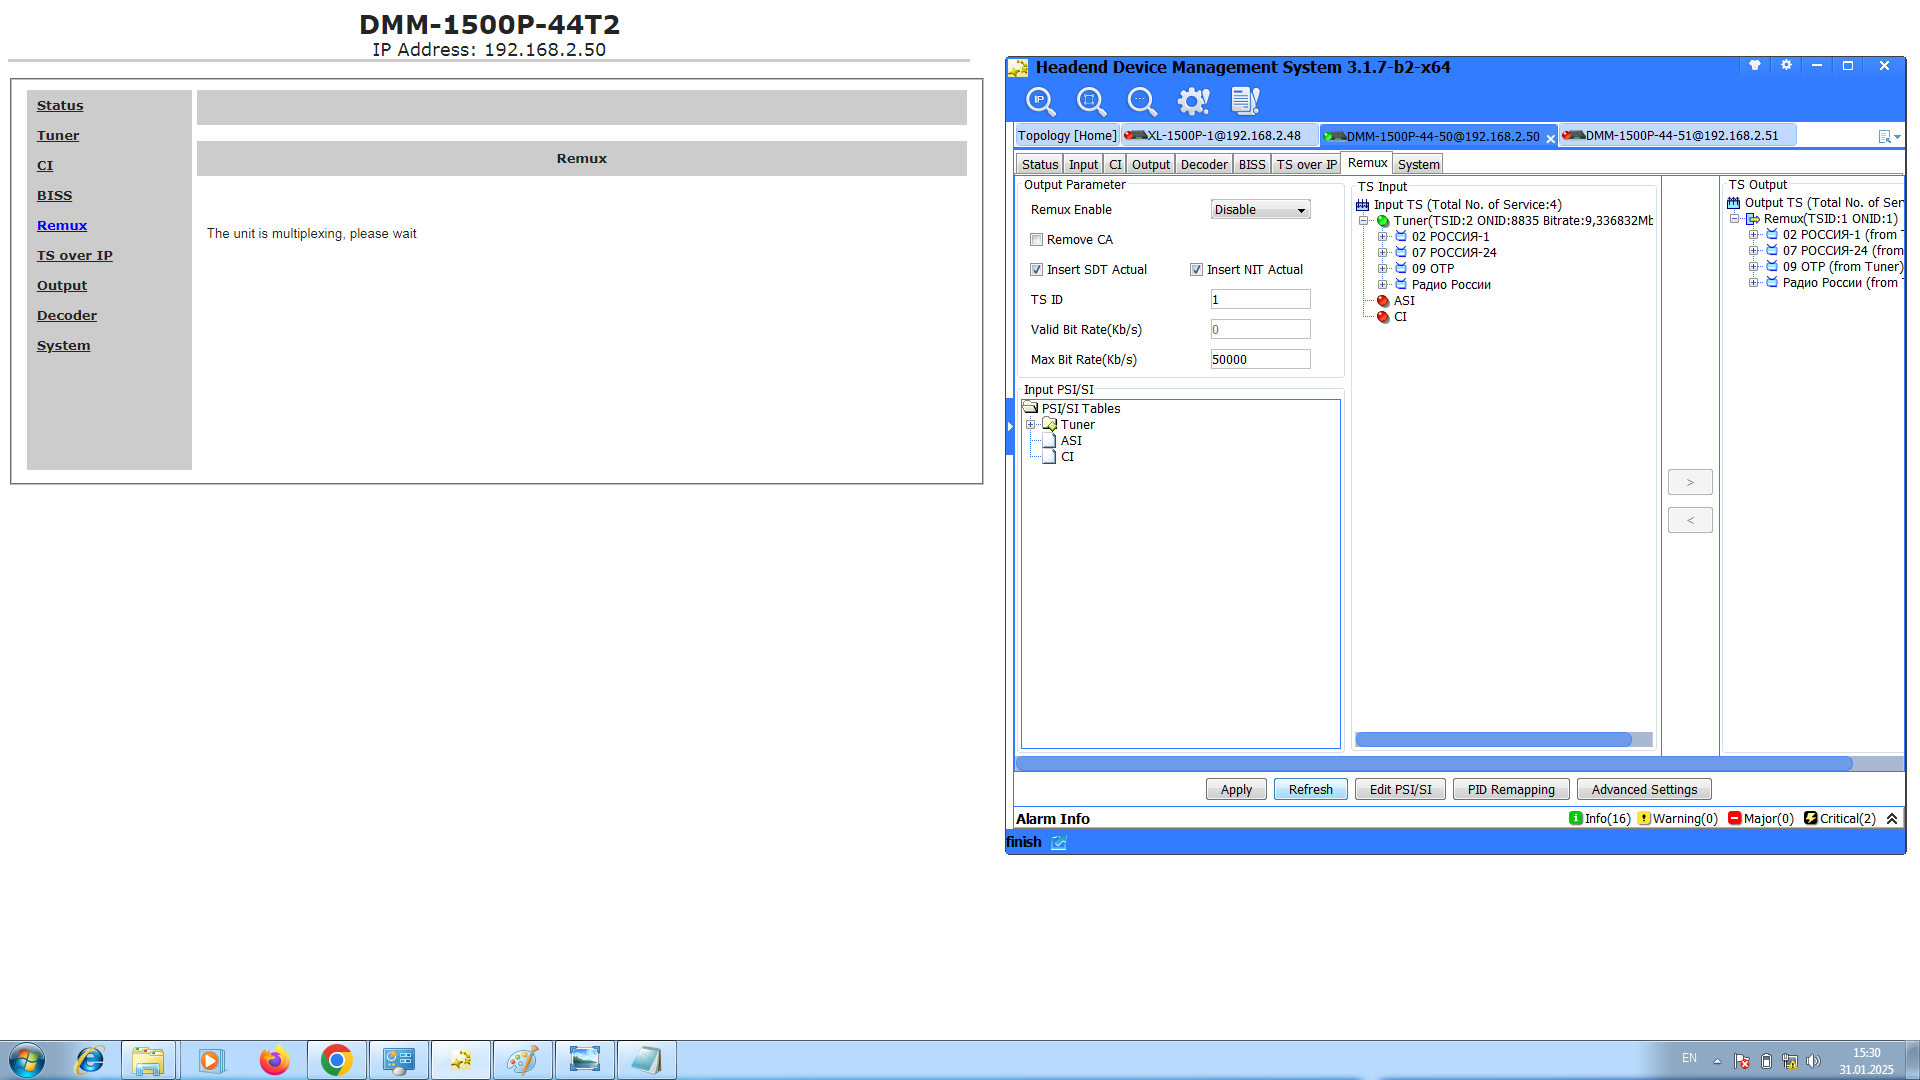Click the IP search magnifier icon
The height and width of the screenshot is (1080, 1920).
coord(1040,101)
